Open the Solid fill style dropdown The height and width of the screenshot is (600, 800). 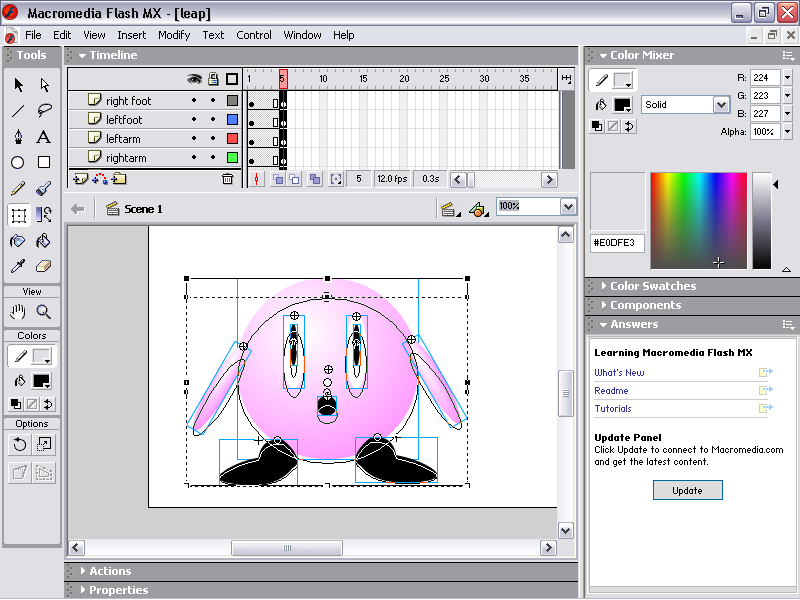point(721,105)
